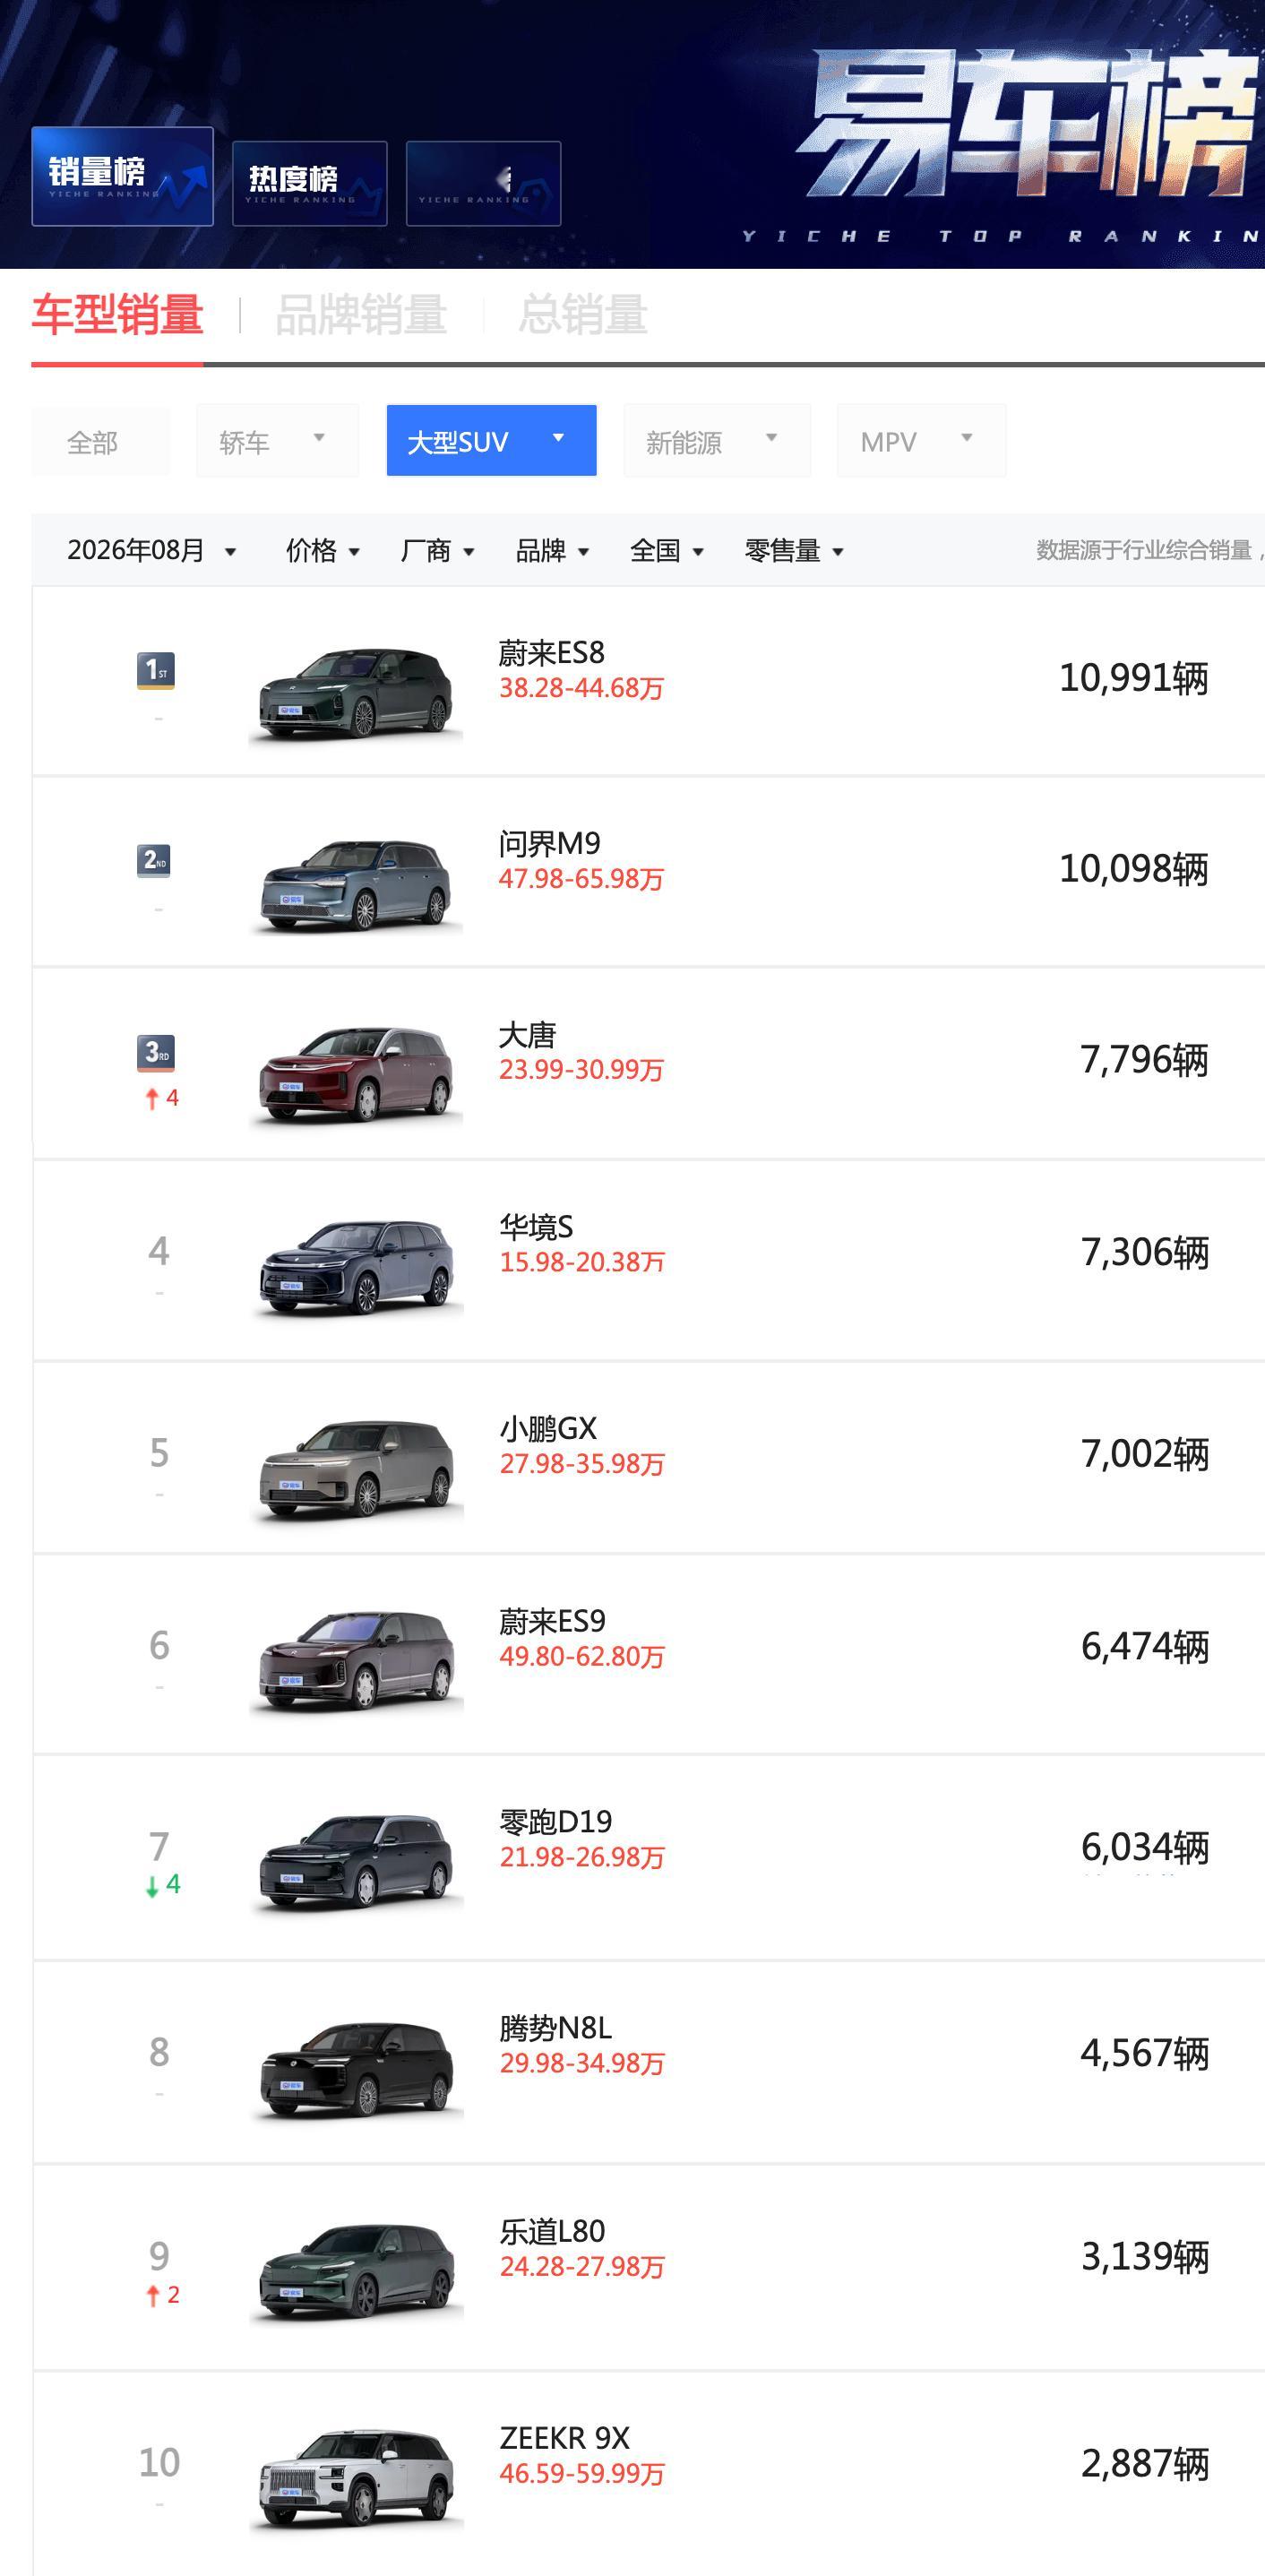Click the 2nd place rank badge
This screenshot has width=1265, height=2576.
click(154, 860)
